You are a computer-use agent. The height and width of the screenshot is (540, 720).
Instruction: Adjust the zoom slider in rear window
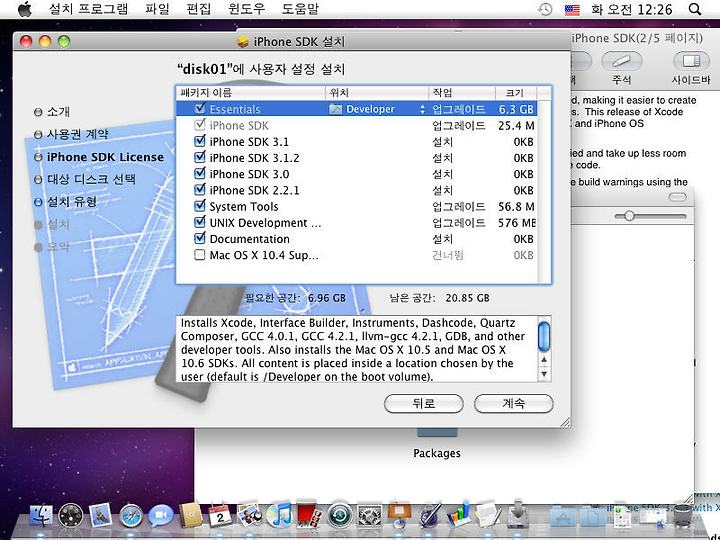click(x=629, y=215)
